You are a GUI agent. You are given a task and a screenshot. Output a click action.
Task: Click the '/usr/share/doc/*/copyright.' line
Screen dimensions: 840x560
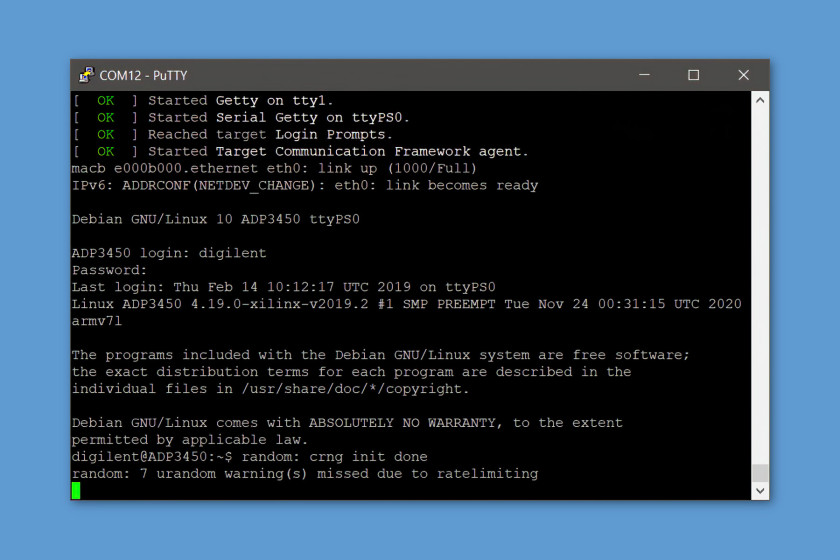tap(271, 389)
